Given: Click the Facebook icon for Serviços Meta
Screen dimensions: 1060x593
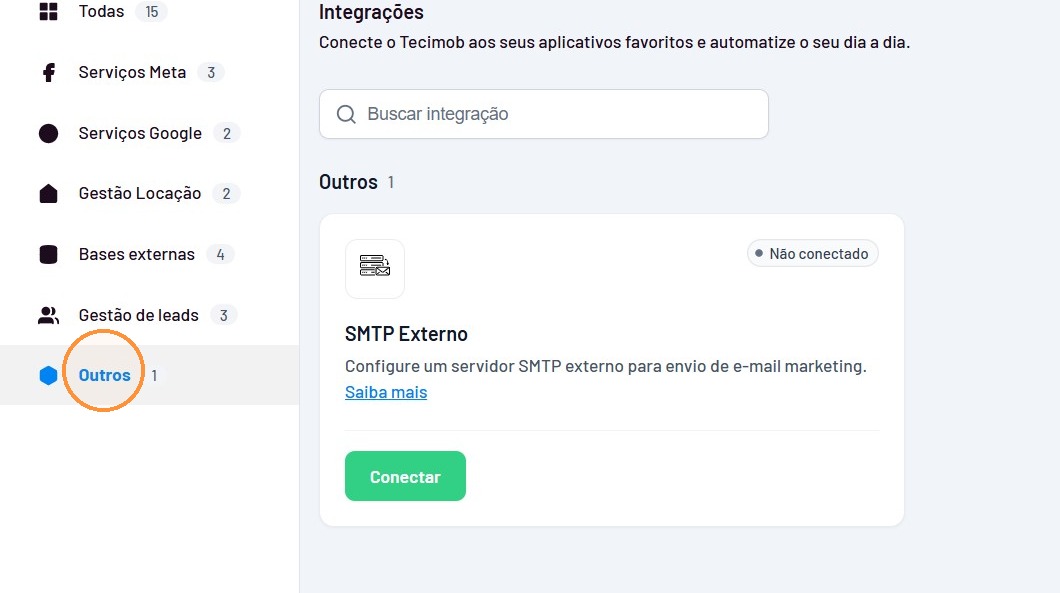Looking at the screenshot, I should click(x=49, y=72).
